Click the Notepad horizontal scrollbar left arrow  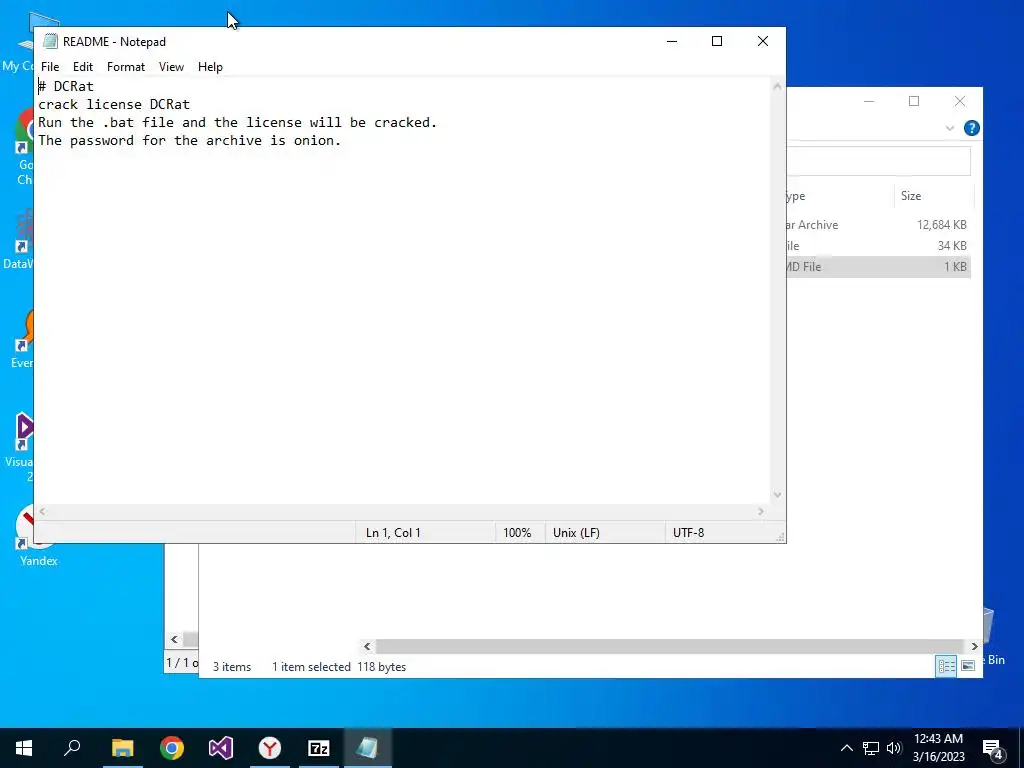click(42, 511)
